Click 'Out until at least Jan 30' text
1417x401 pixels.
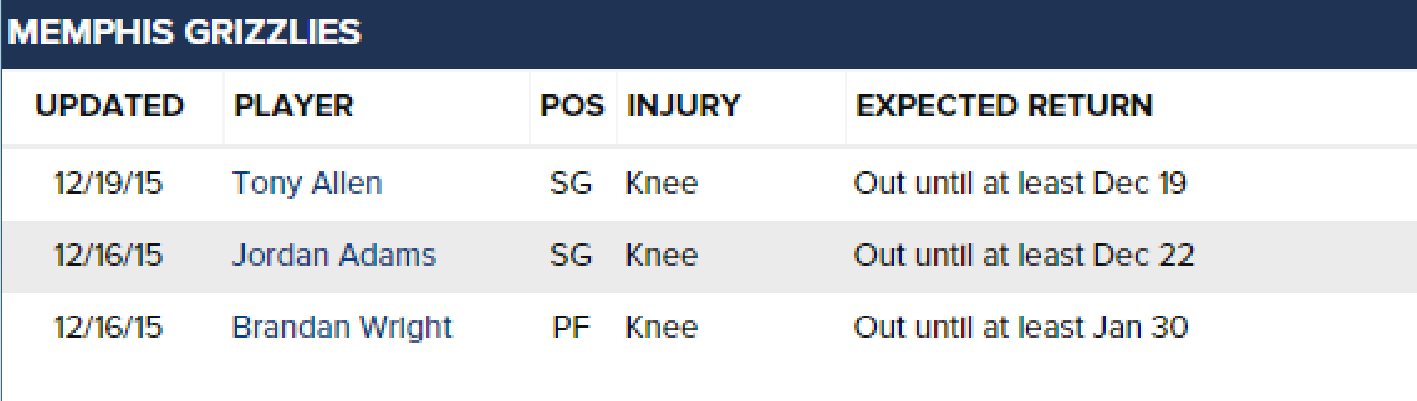(x=1020, y=328)
